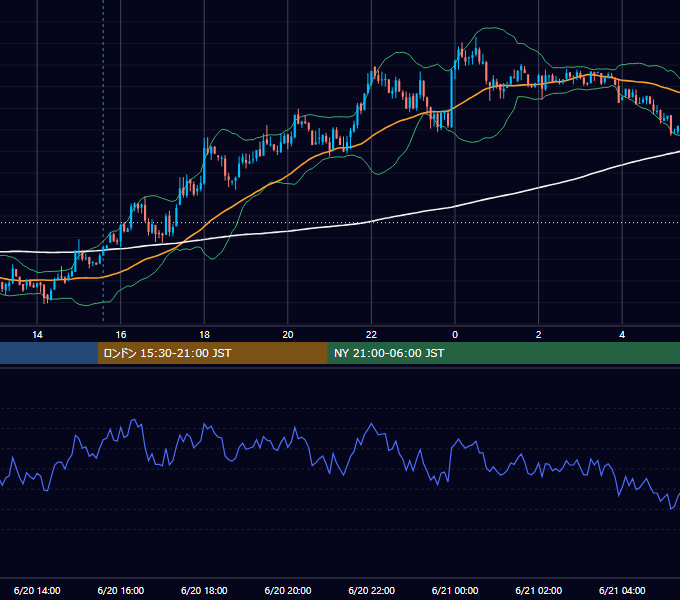Click the 6/21 04:00 time label
The image size is (680, 600).
tap(622, 590)
